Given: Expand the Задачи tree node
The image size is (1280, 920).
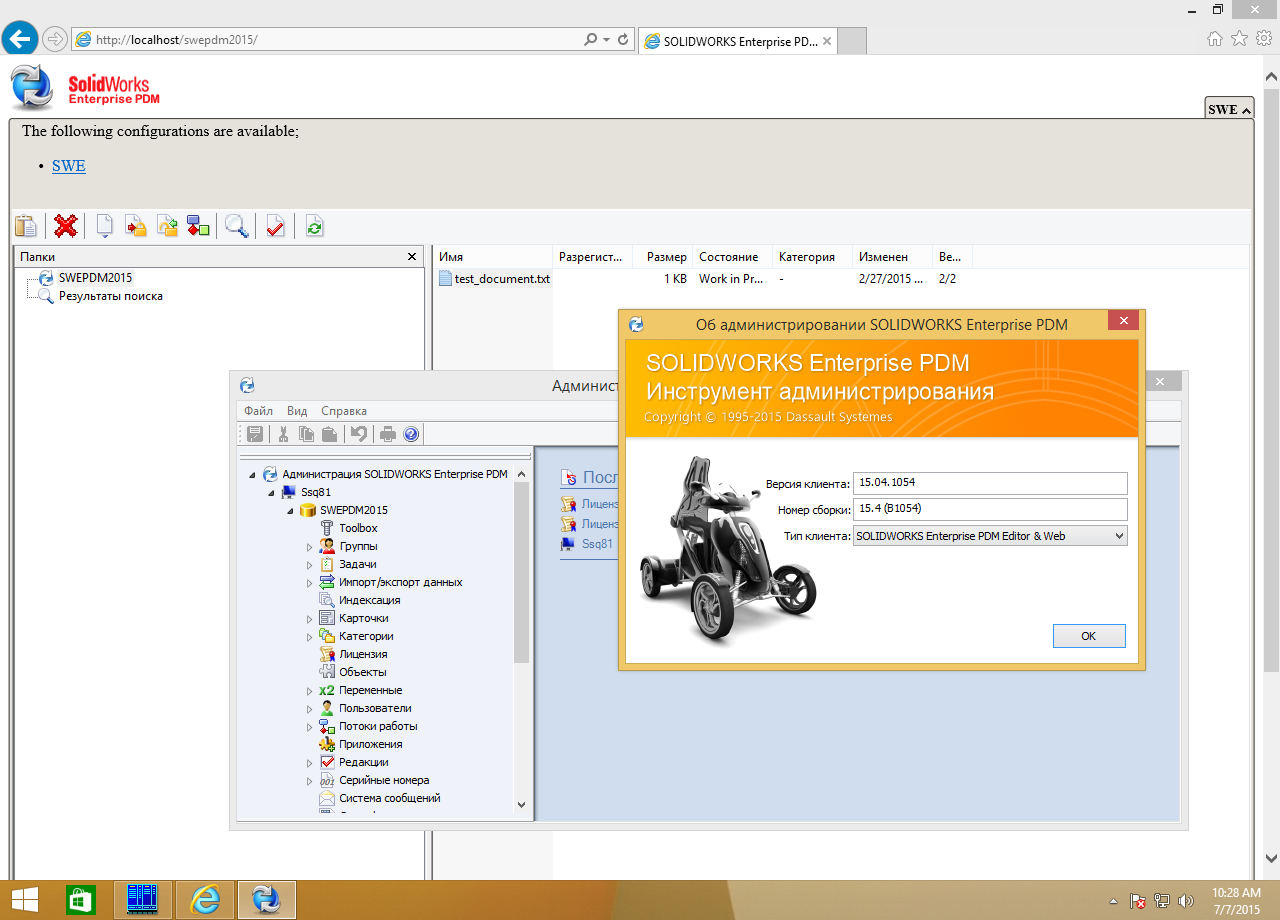Looking at the screenshot, I should tap(309, 565).
